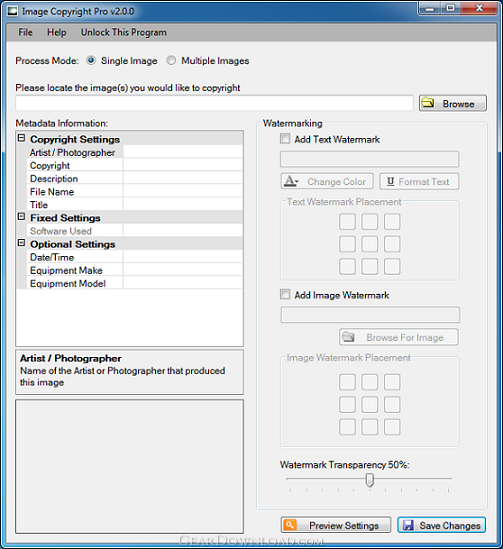Click the Copyright value cell
This screenshot has width=503, height=549.
pyautogui.click(x=183, y=165)
